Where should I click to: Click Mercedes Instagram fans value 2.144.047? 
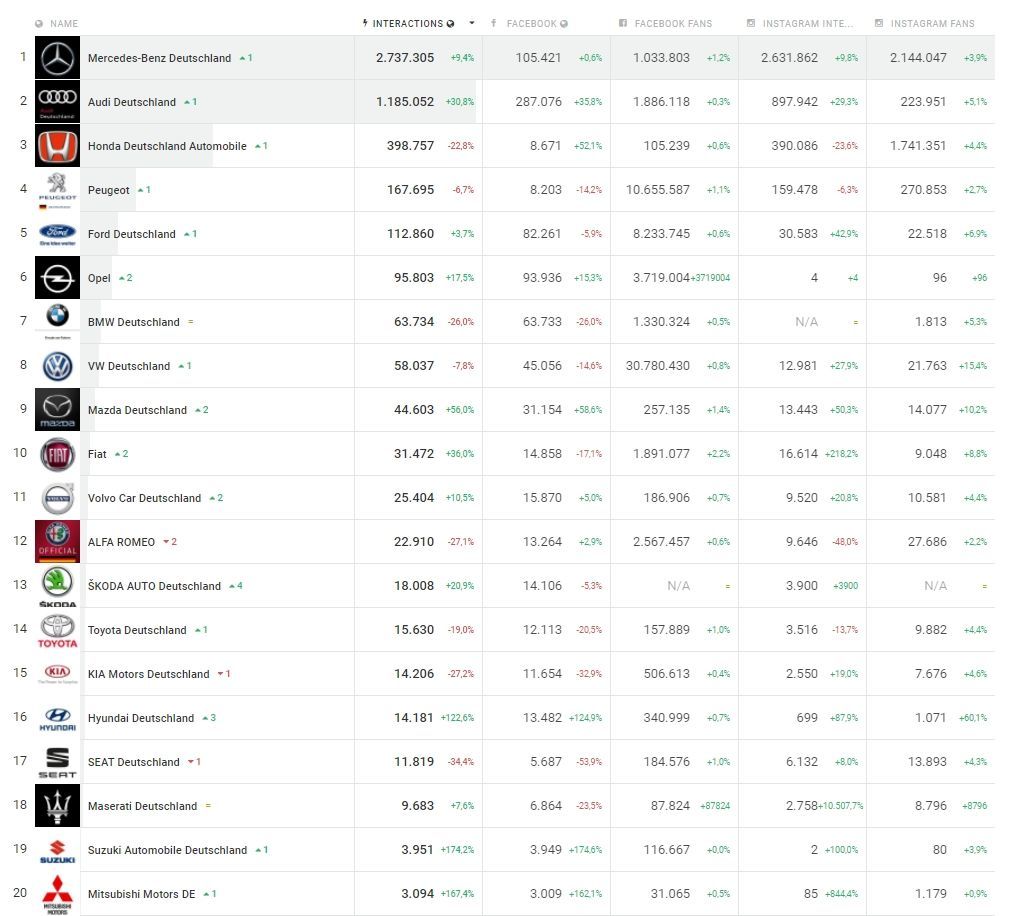tap(918, 57)
